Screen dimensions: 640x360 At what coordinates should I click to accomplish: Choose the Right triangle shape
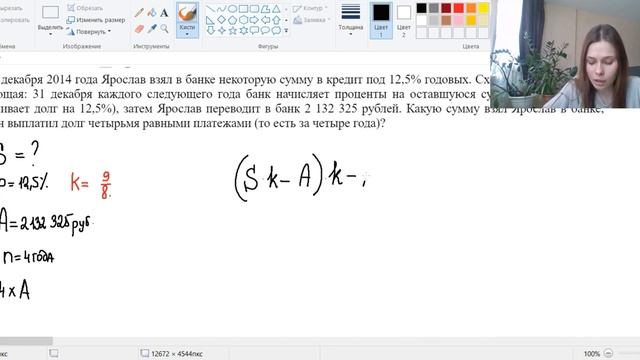[x=210, y=20]
